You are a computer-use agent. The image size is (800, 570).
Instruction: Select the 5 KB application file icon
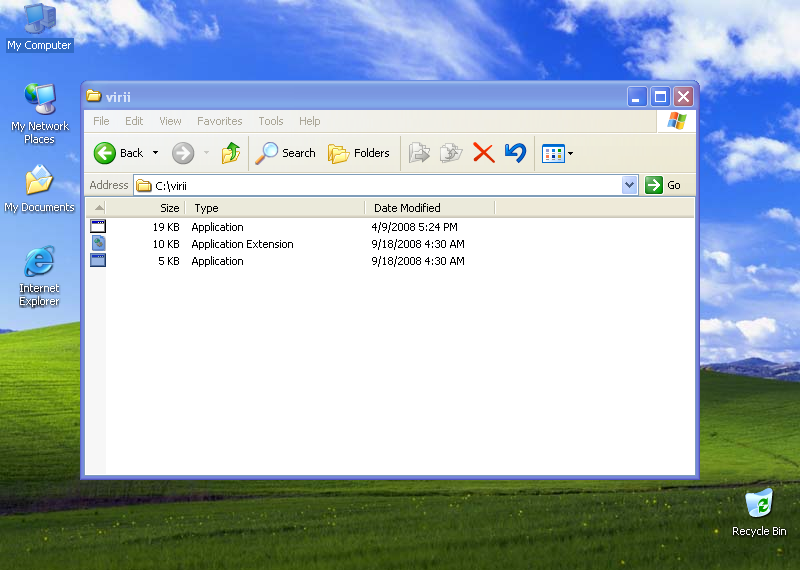click(98, 260)
